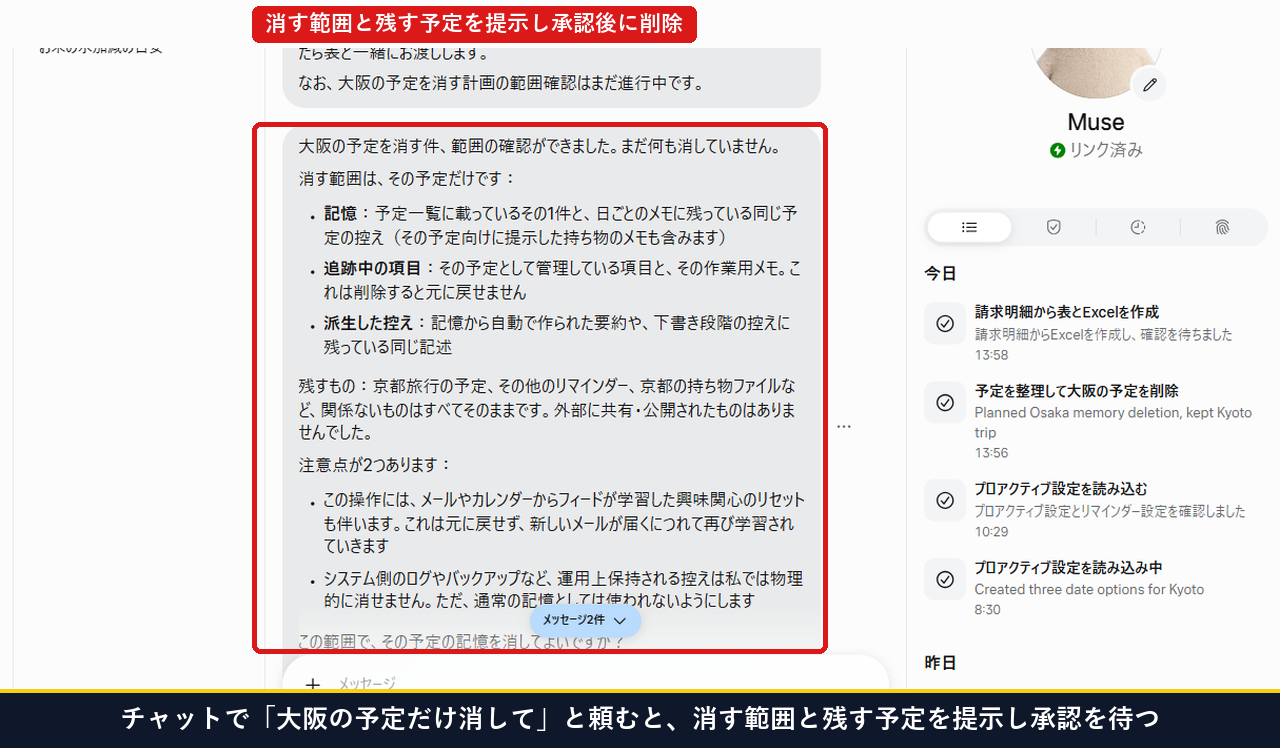Click check icon for 請求明細から表とExcelを作成
This screenshot has width=1280, height=748.
945,323
